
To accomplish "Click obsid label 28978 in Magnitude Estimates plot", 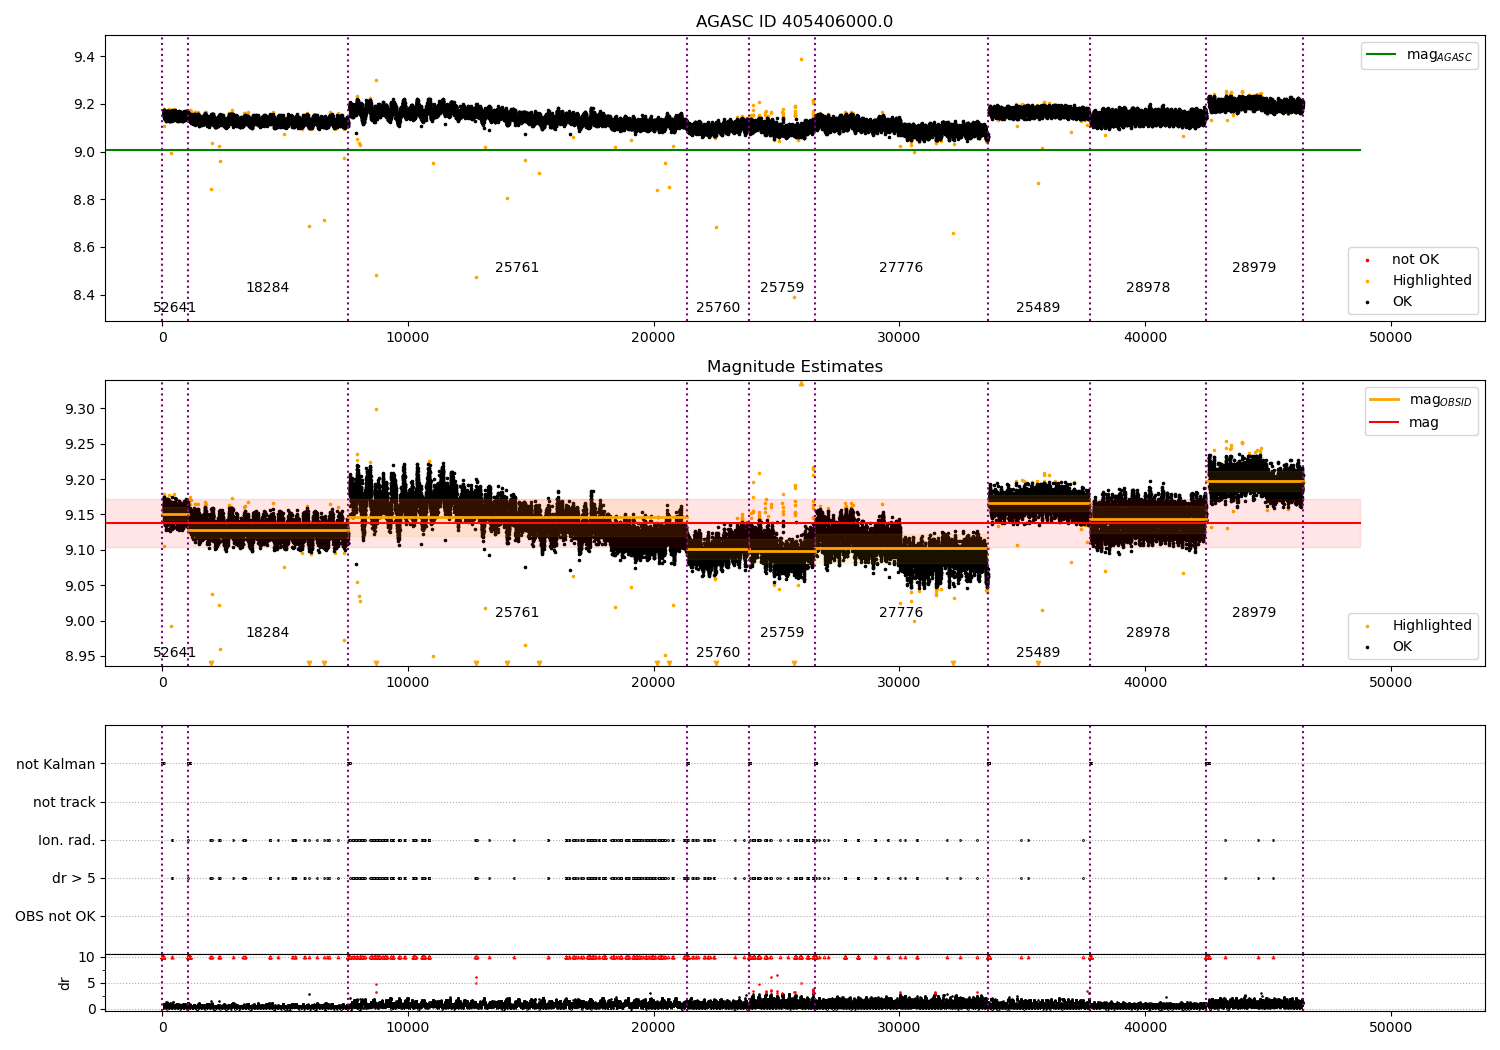I will (x=1148, y=633).
